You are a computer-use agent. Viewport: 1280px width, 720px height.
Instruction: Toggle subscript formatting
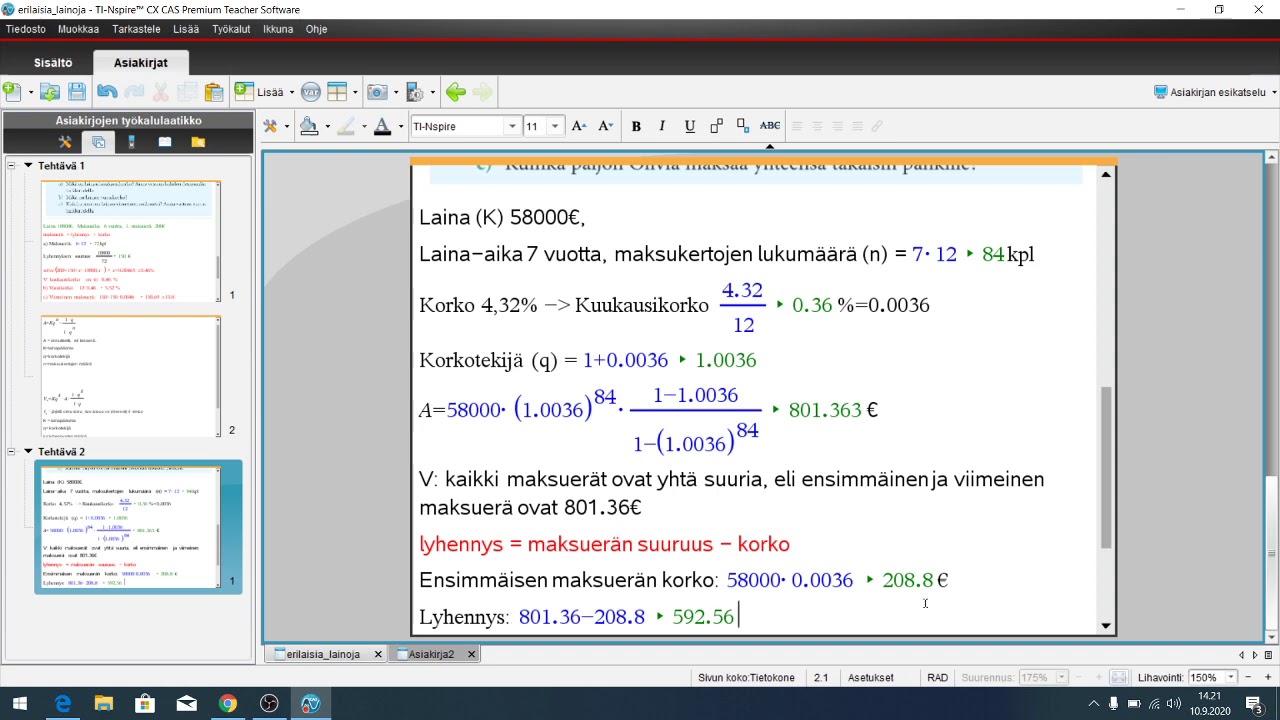pos(743,126)
